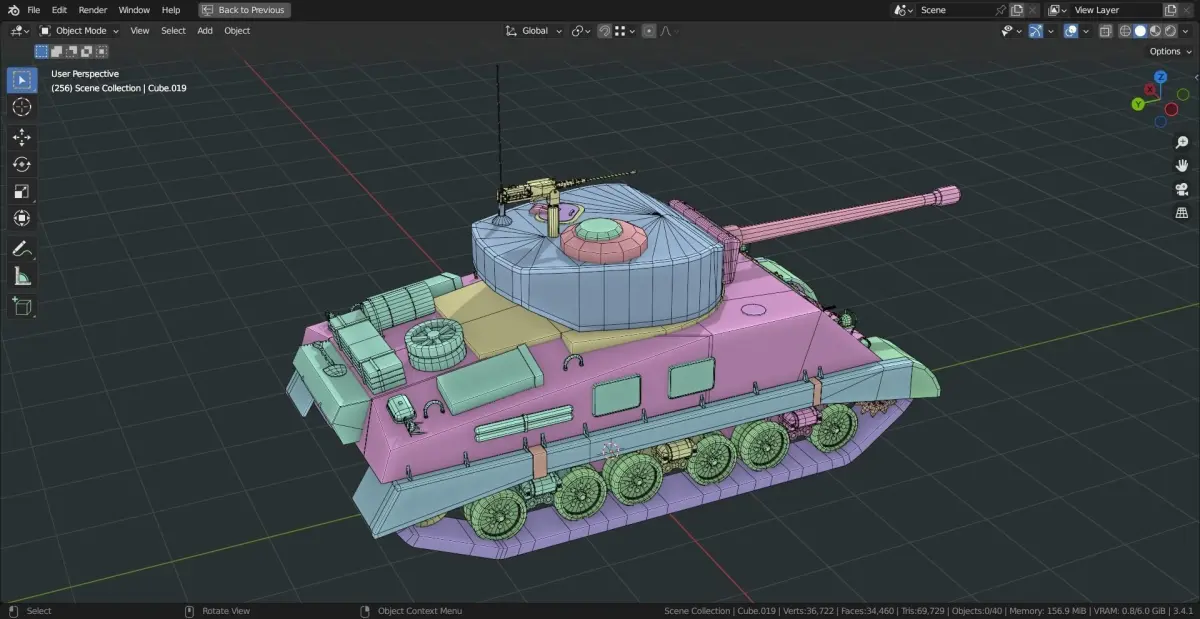This screenshot has width=1200, height=619.
Task: Open the pivot point dropdown
Action: click(x=581, y=31)
